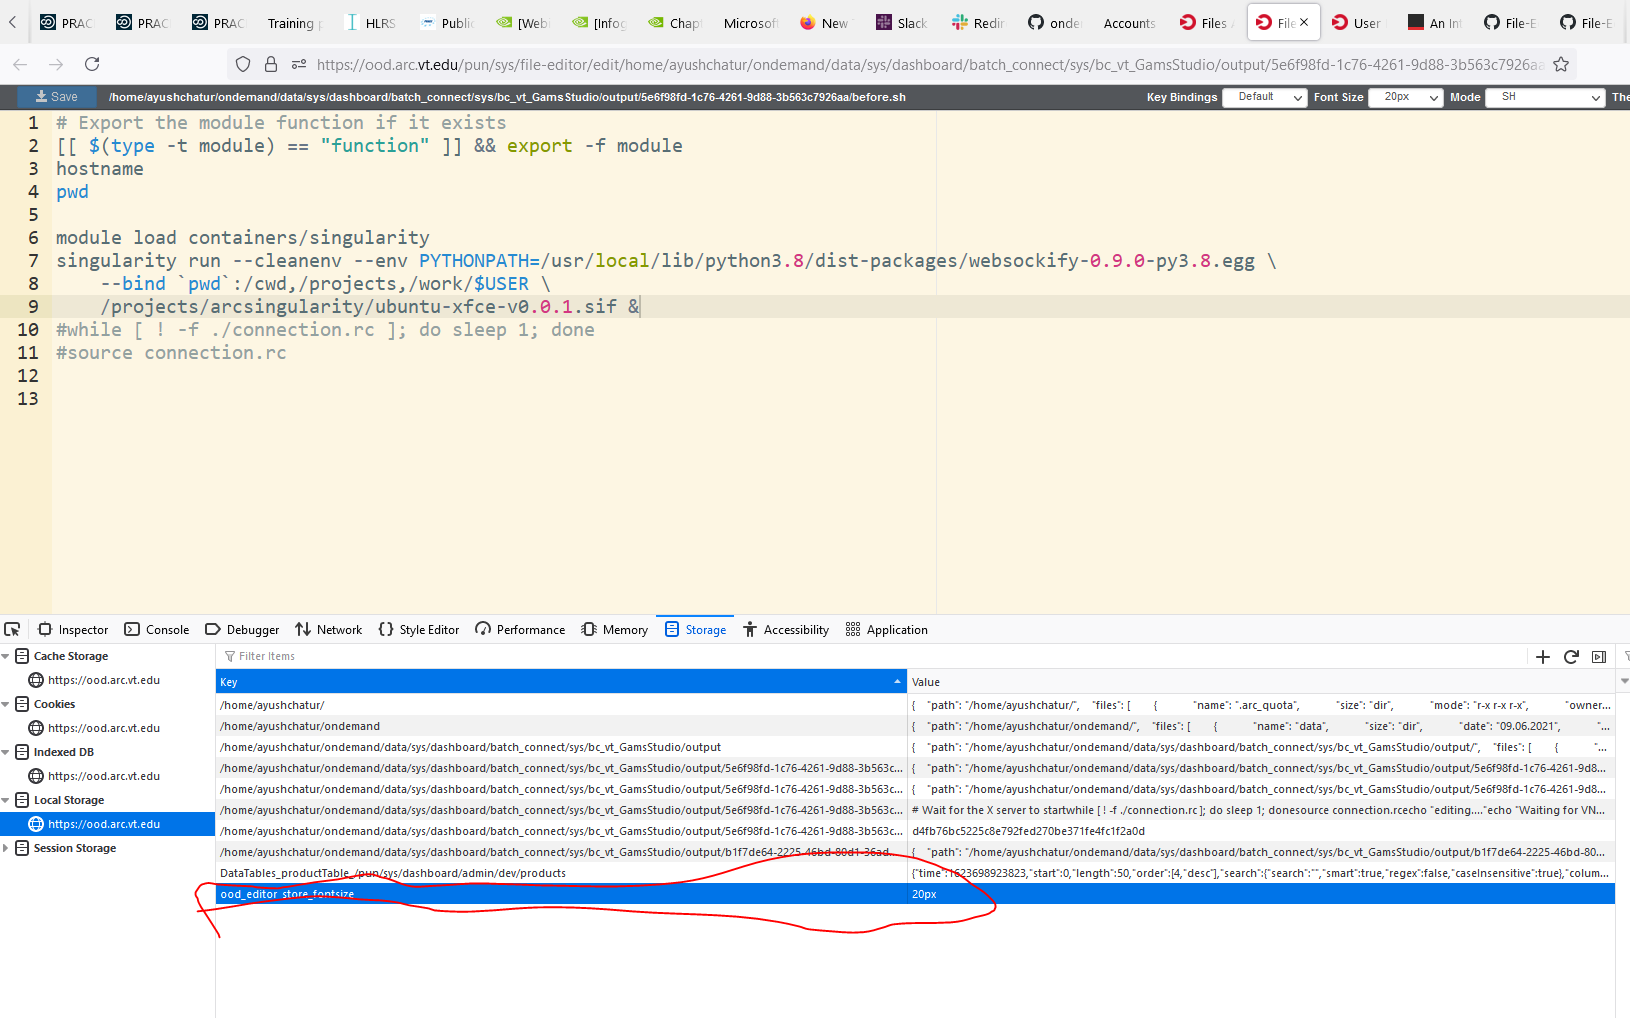Screen dimensions: 1630x1018
Task: Select the d4fb76bc5225c8e792fed270be371fe4fc1f2a0d value
Action: coord(1028,831)
